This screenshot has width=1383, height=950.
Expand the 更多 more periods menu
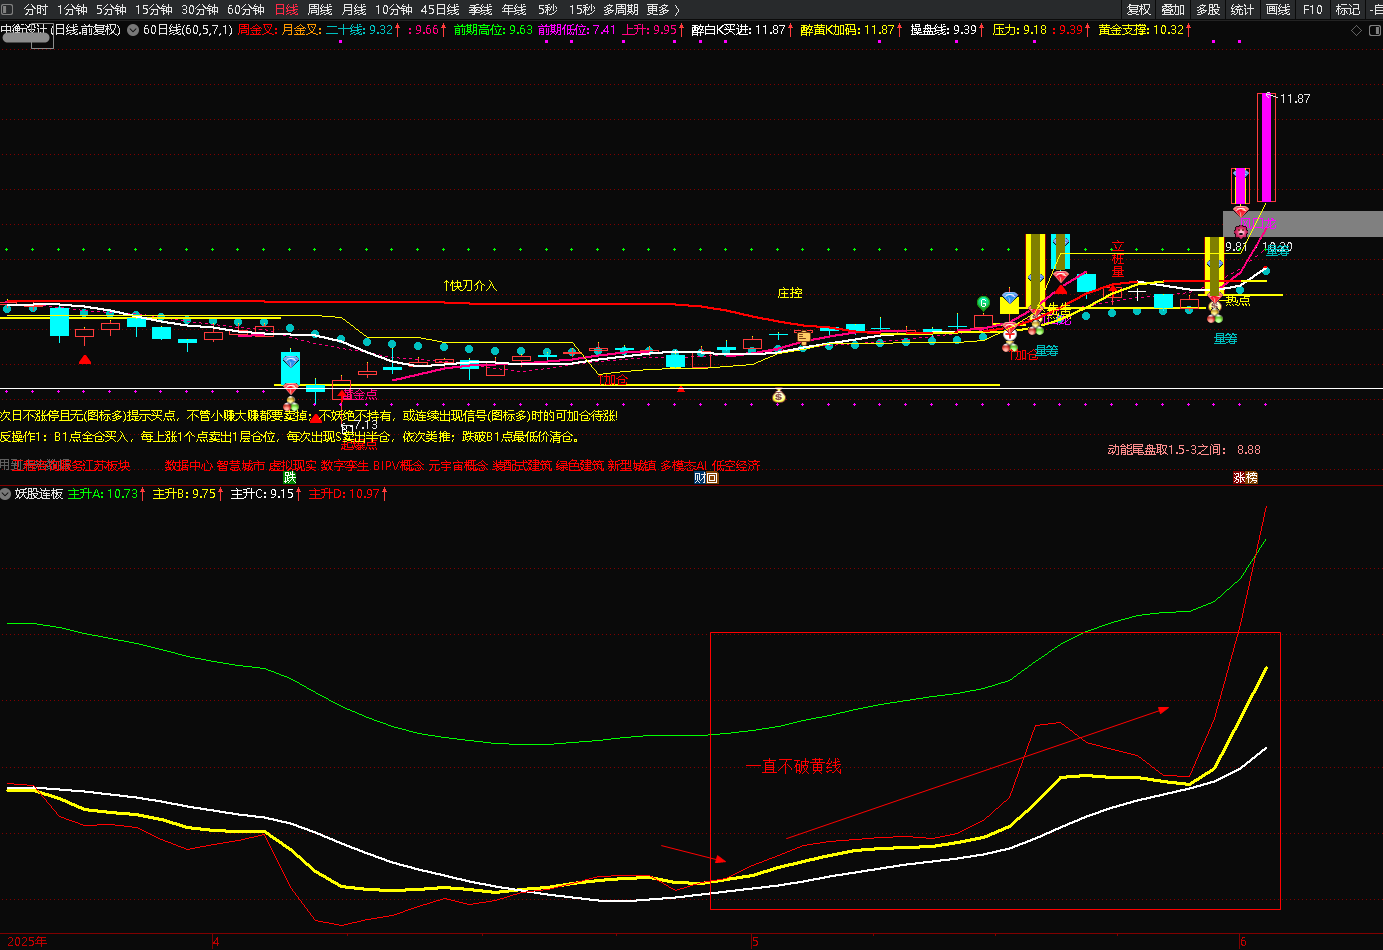pos(663,10)
